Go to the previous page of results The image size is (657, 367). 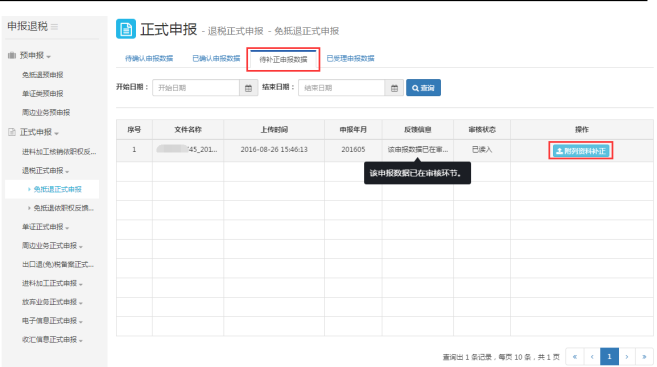[592, 357]
